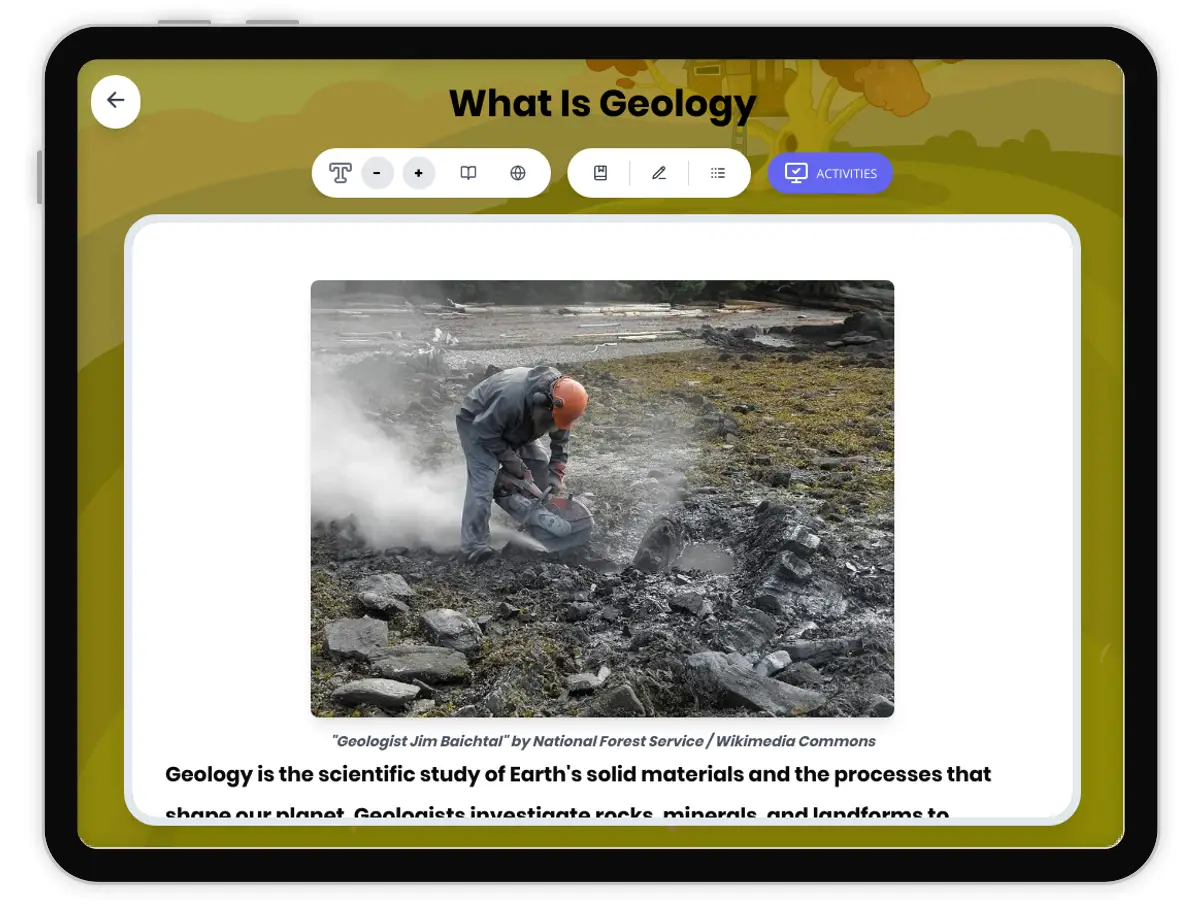This screenshot has width=1200, height=906.
Task: Click the text font style icon
Action: tap(340, 173)
